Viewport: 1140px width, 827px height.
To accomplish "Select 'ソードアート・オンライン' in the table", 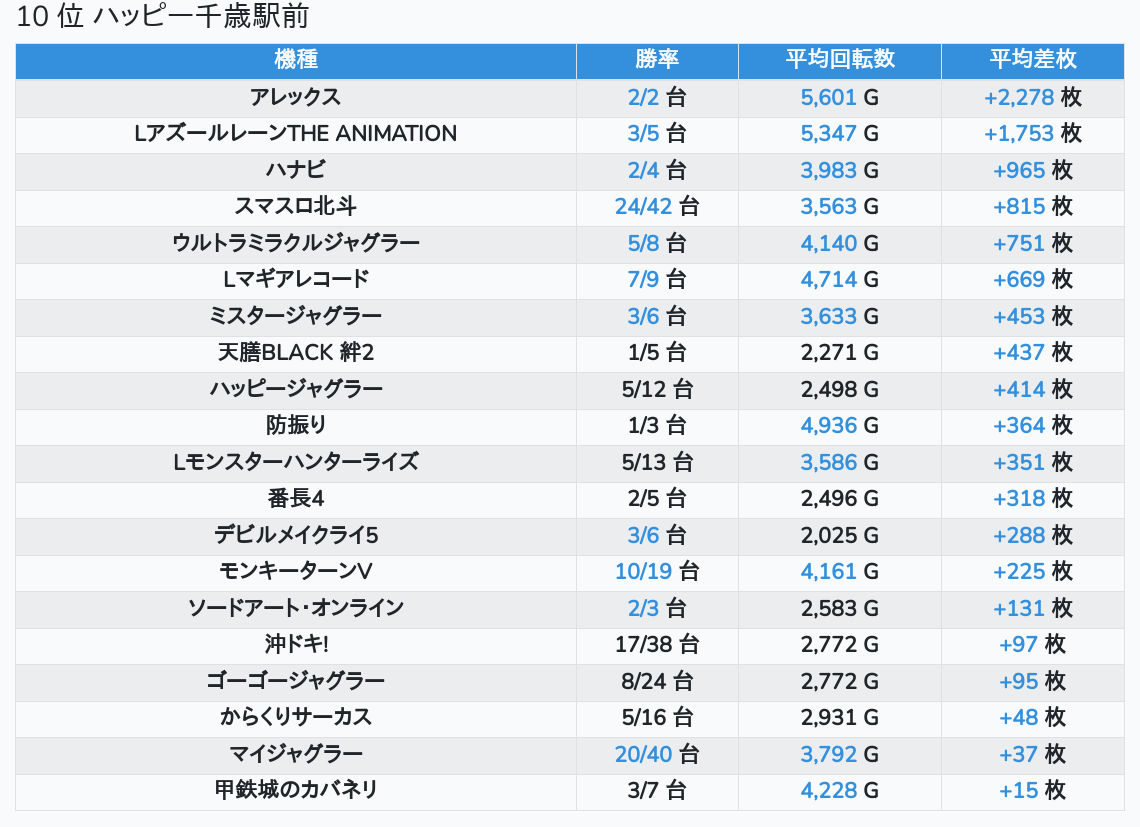I will [x=296, y=608].
